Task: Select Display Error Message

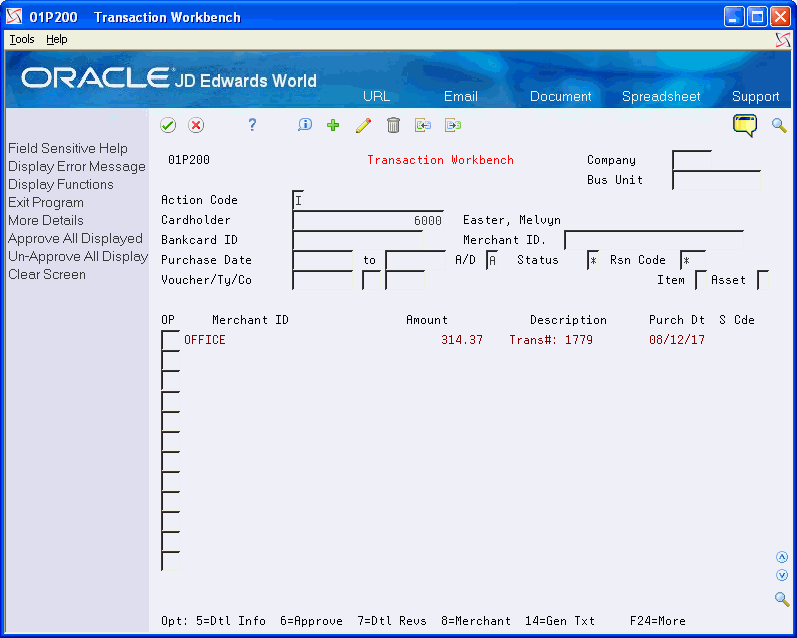Action: [77, 166]
